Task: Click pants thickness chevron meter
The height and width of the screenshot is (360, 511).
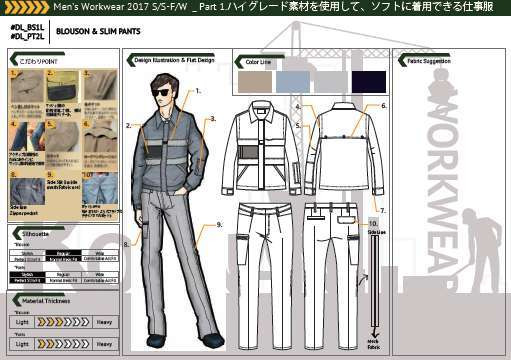Action: (x=63, y=344)
